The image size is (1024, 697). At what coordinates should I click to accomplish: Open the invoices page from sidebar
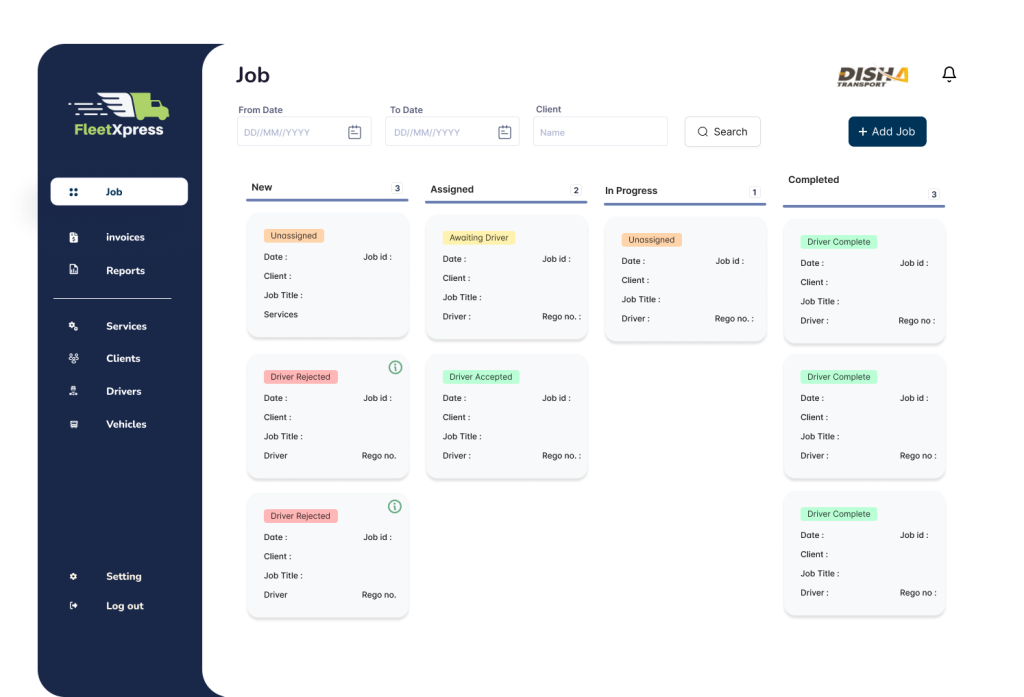(124, 238)
